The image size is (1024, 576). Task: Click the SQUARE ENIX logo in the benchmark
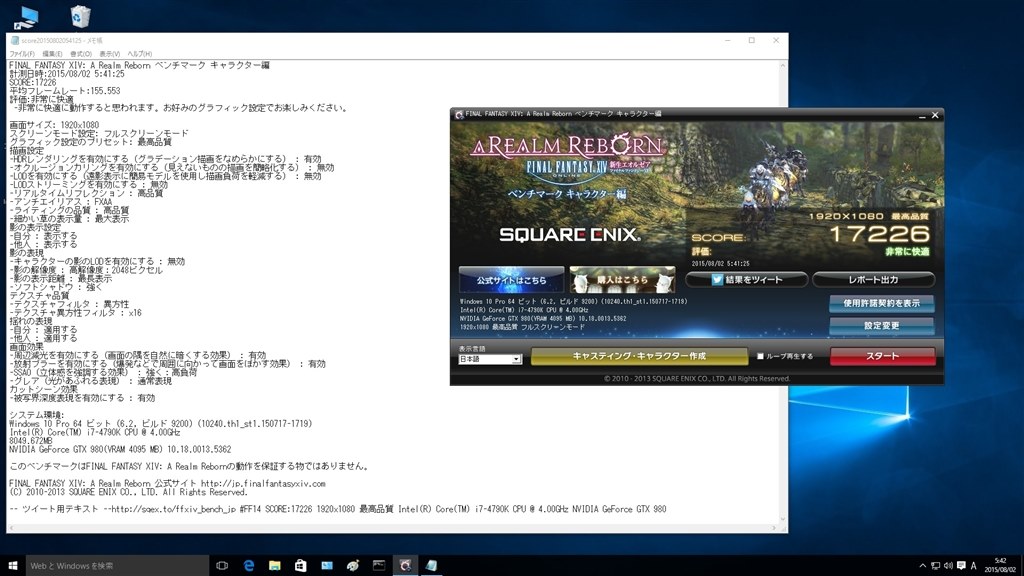(x=569, y=234)
